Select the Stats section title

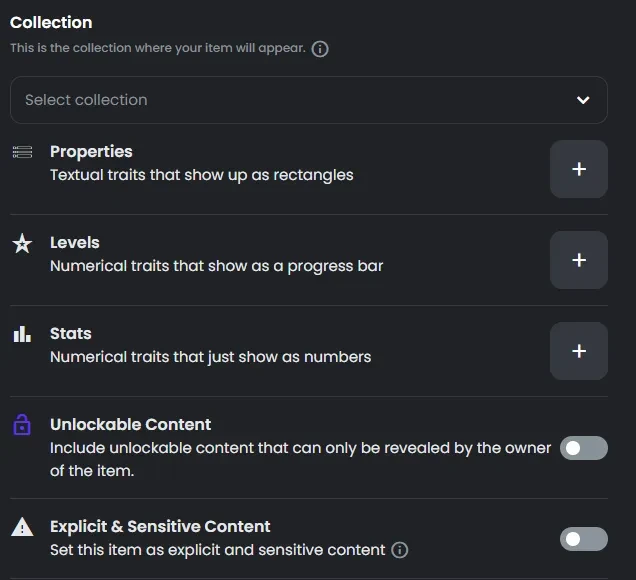tap(71, 333)
